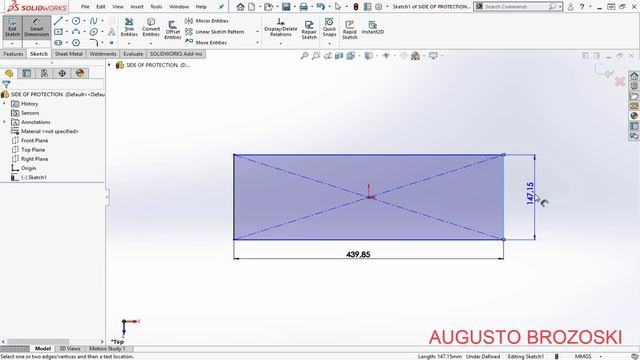
Task: Switch to the Weldments tab
Action: coord(103,54)
